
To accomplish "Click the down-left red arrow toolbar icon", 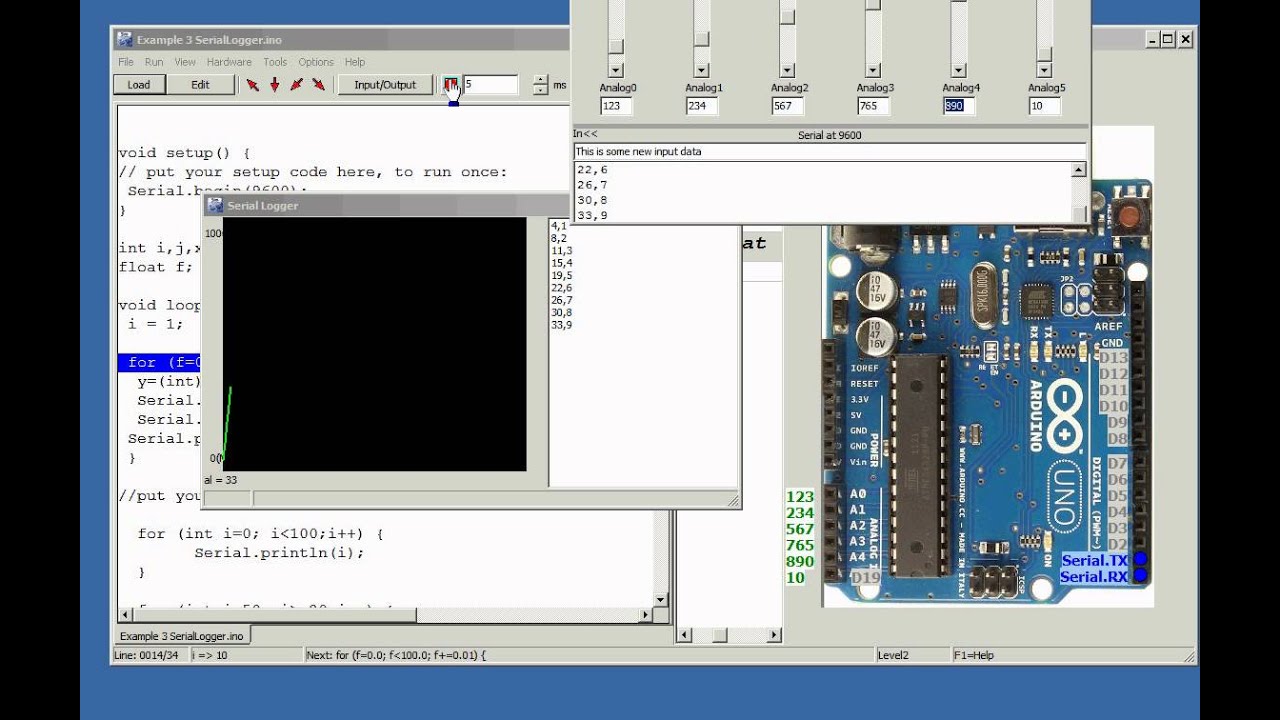I will click(296, 85).
